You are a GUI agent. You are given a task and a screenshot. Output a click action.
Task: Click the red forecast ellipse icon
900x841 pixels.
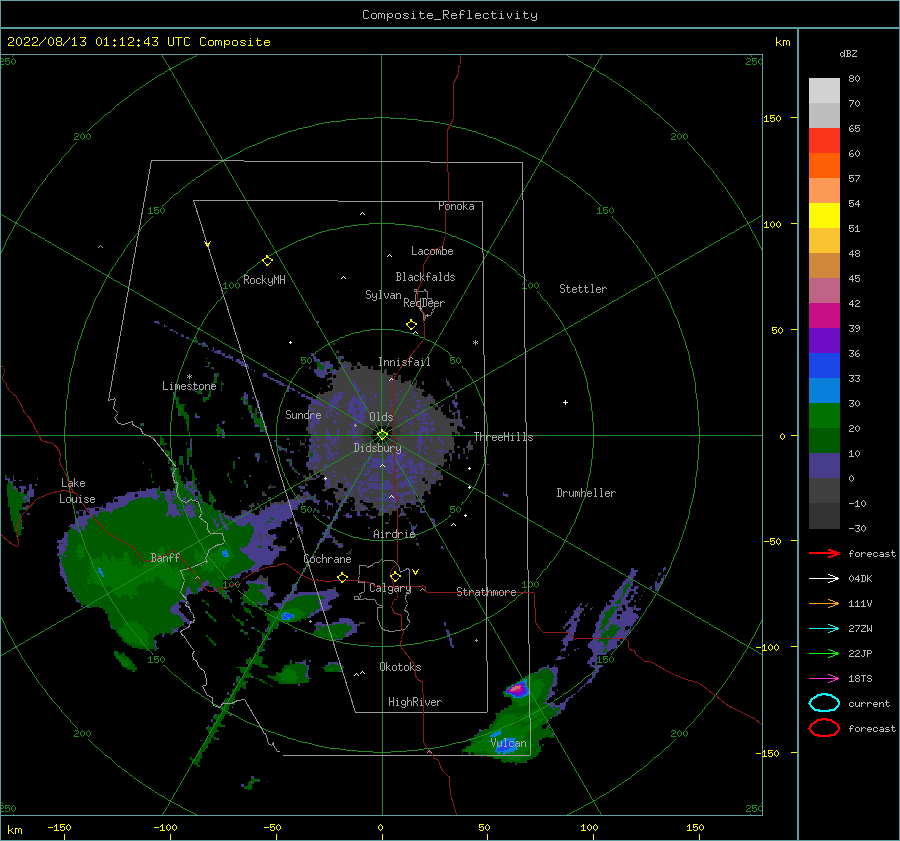pyautogui.click(x=824, y=728)
